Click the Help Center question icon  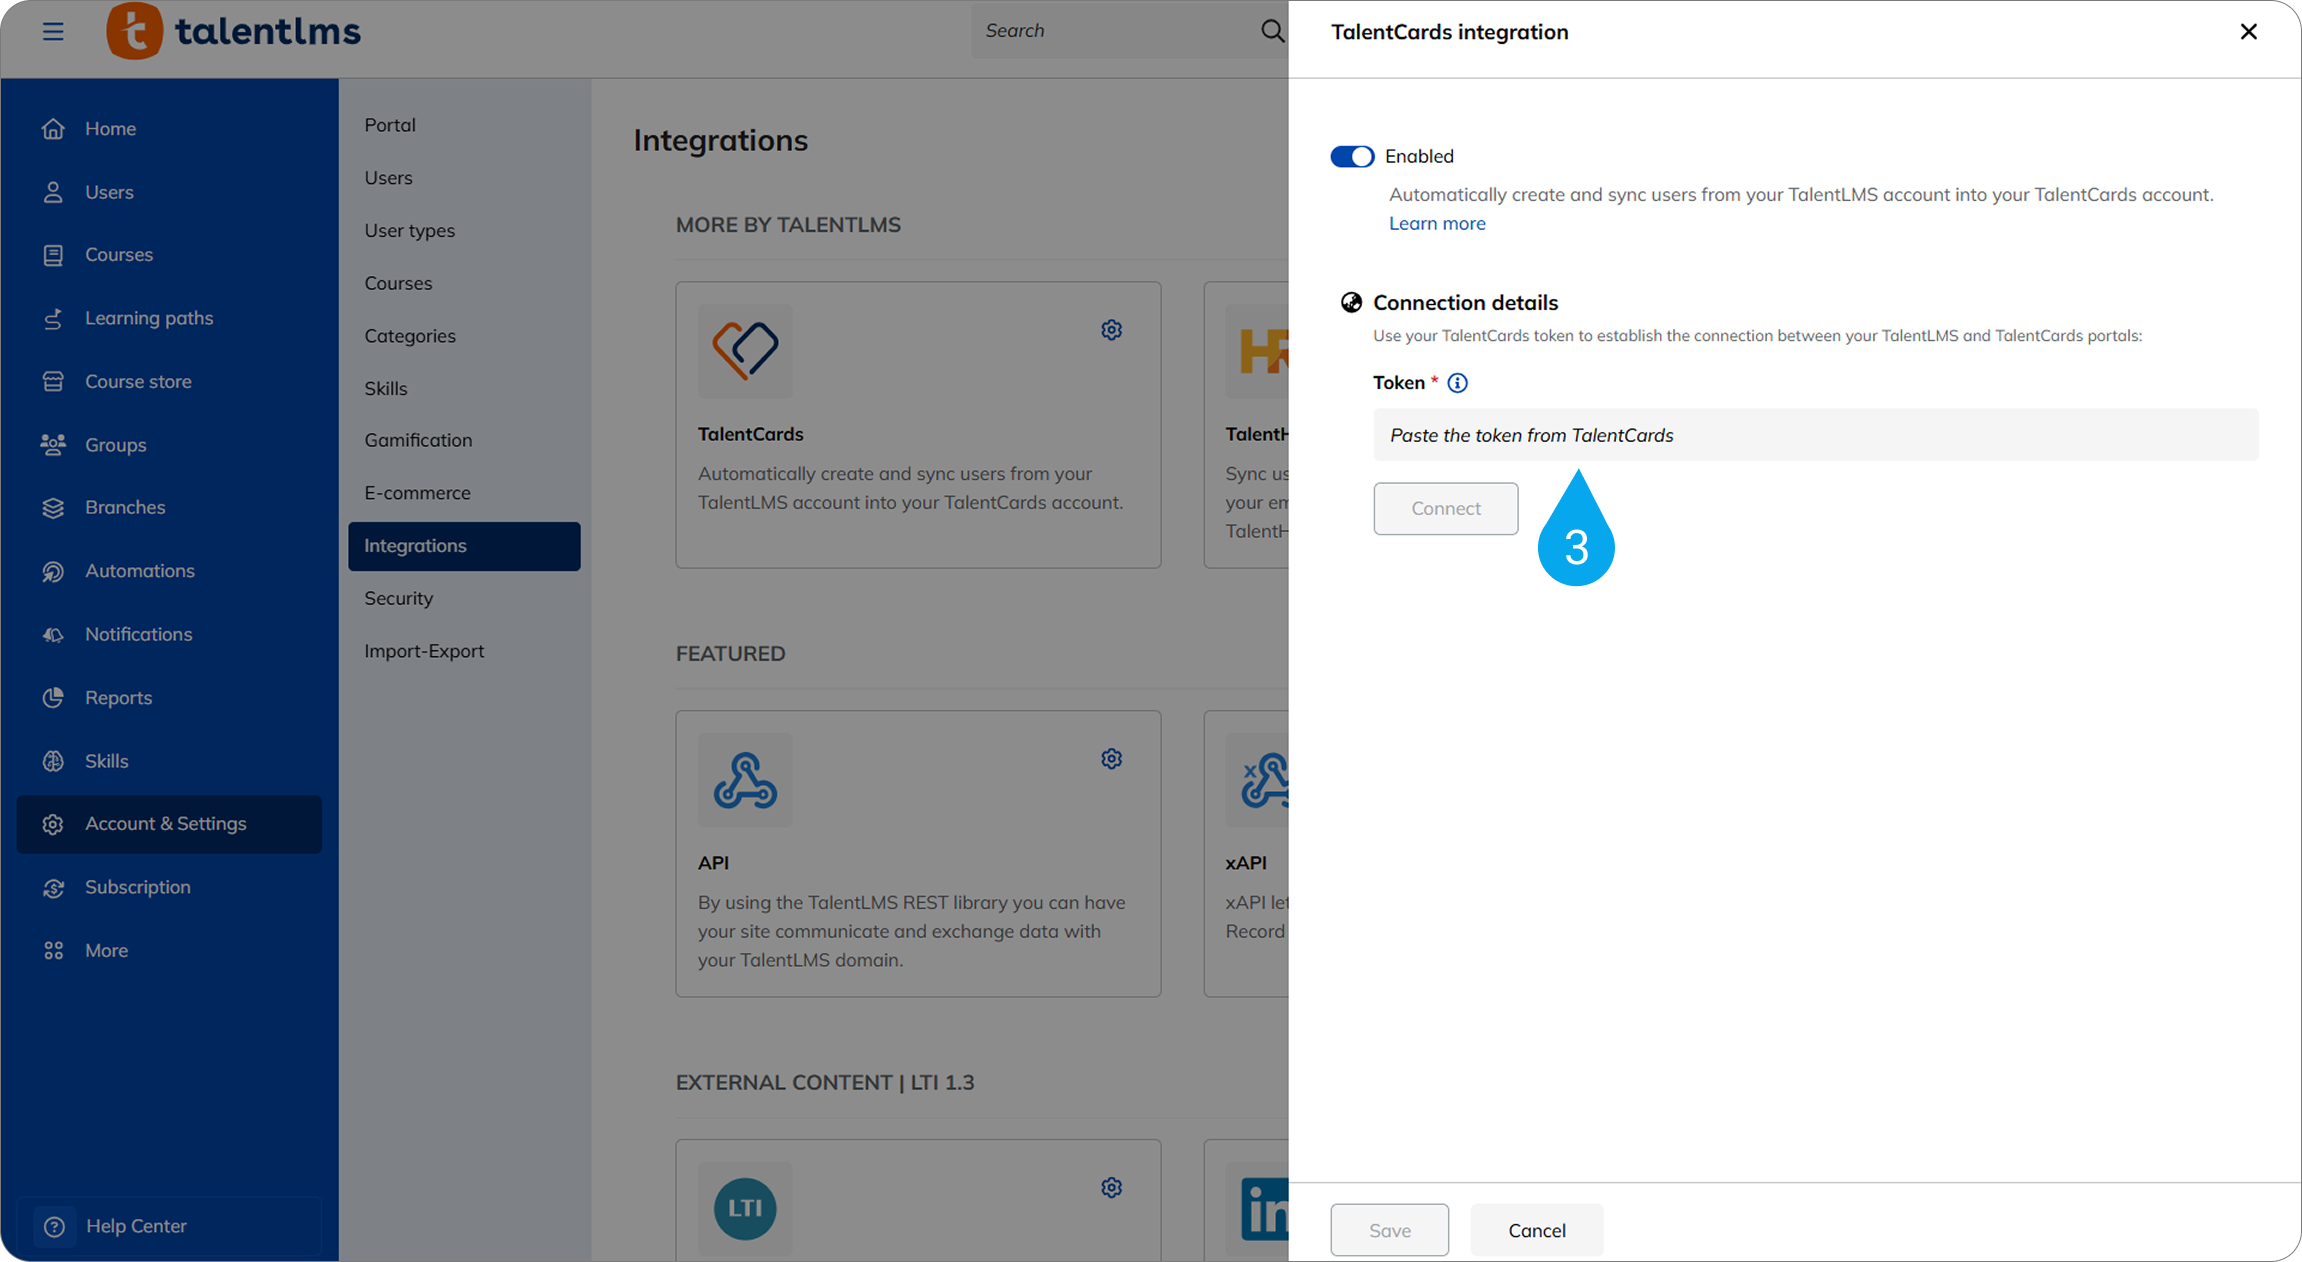pyautogui.click(x=54, y=1226)
